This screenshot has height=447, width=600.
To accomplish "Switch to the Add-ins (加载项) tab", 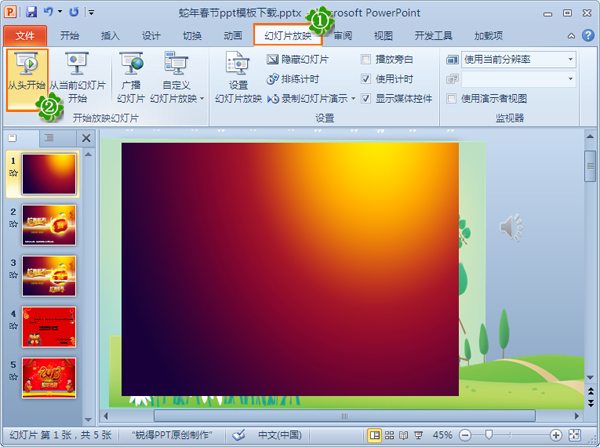I will pyautogui.click(x=488, y=36).
